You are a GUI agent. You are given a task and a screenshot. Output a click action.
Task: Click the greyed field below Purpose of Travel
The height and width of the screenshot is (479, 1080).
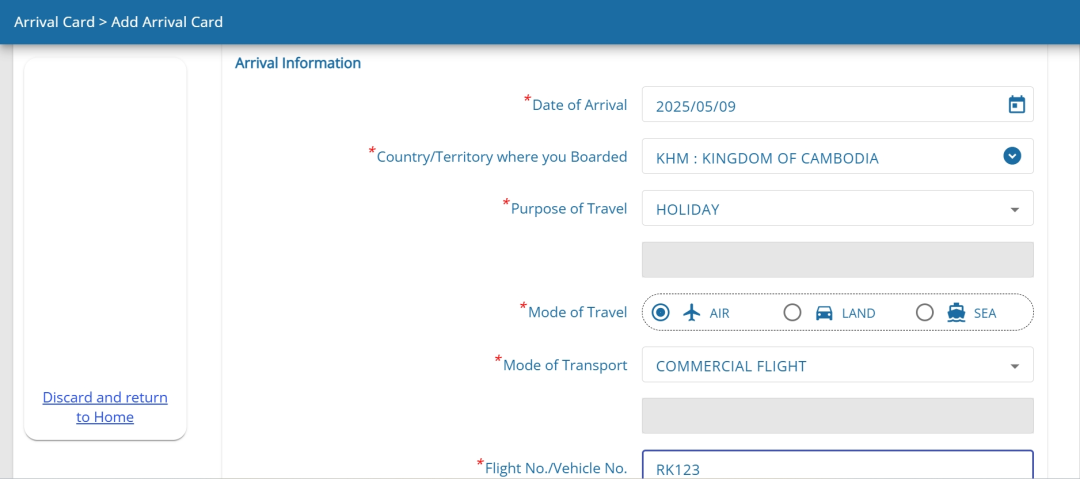tap(838, 260)
